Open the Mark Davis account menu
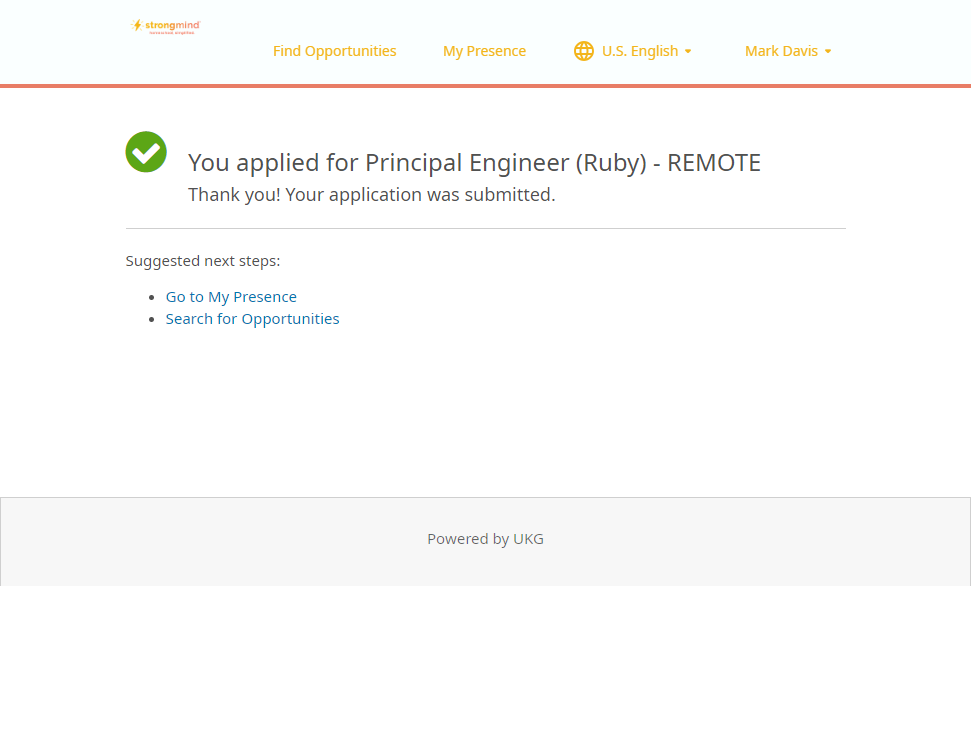 click(781, 51)
